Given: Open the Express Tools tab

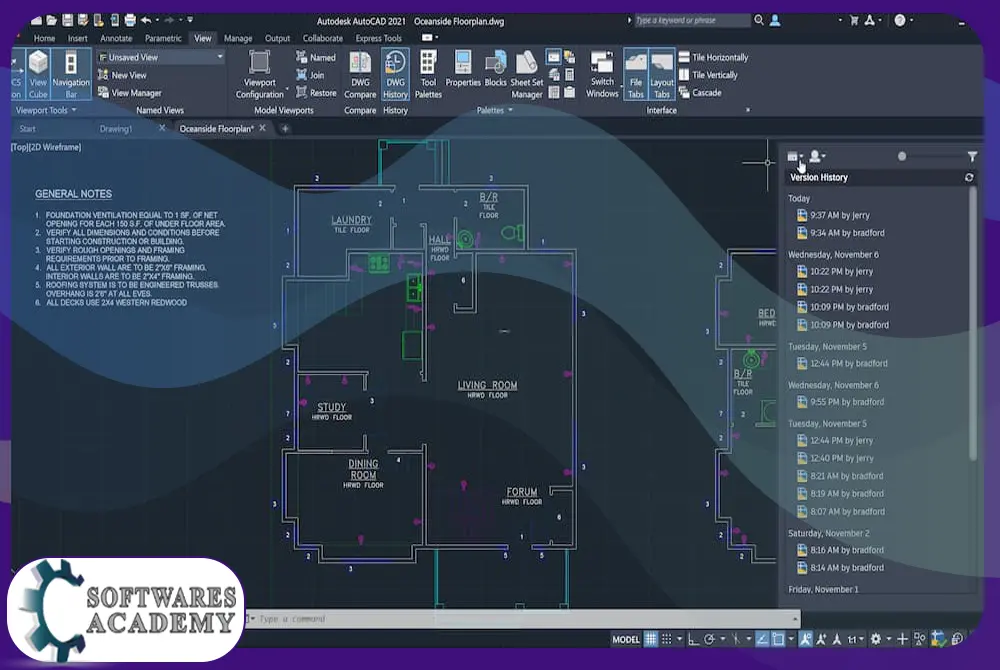Looking at the screenshot, I should (379, 38).
